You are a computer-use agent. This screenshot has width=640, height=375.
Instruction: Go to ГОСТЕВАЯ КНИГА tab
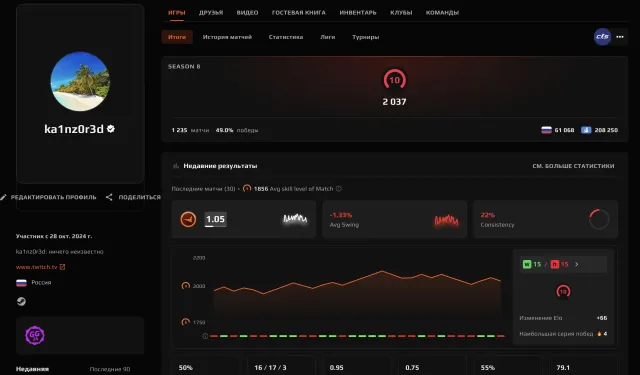tap(298, 13)
